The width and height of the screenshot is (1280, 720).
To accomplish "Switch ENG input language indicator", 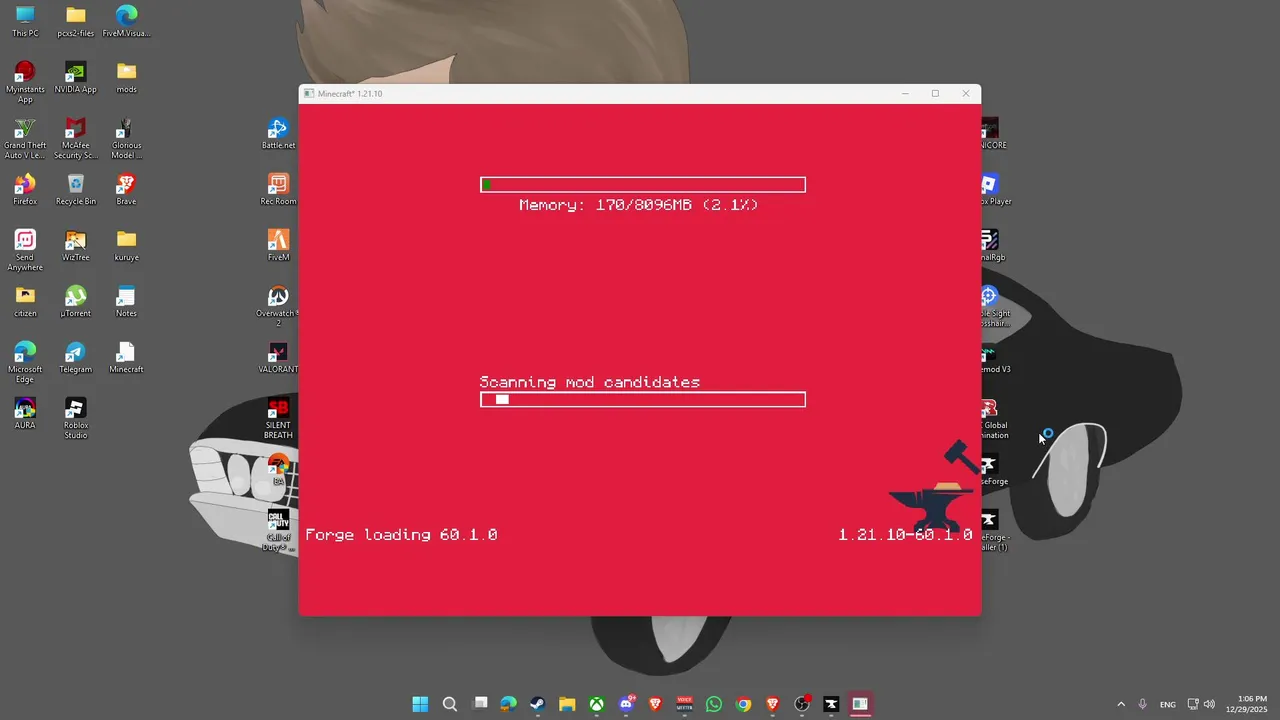I will [x=1168, y=704].
